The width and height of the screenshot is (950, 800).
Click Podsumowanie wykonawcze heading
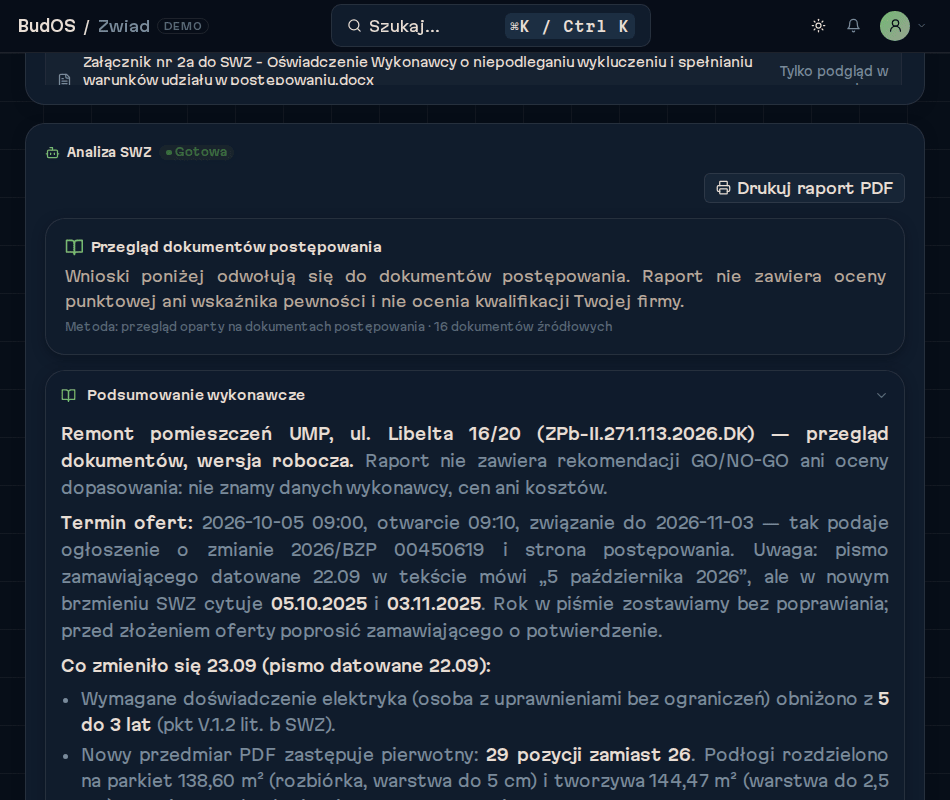tap(196, 395)
